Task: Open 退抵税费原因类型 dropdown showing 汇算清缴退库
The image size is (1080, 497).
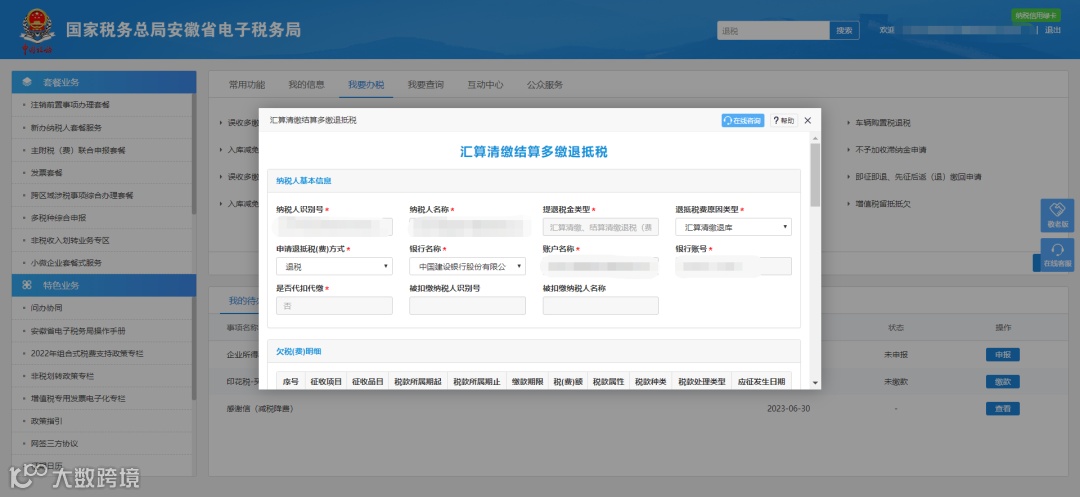Action: [734, 227]
